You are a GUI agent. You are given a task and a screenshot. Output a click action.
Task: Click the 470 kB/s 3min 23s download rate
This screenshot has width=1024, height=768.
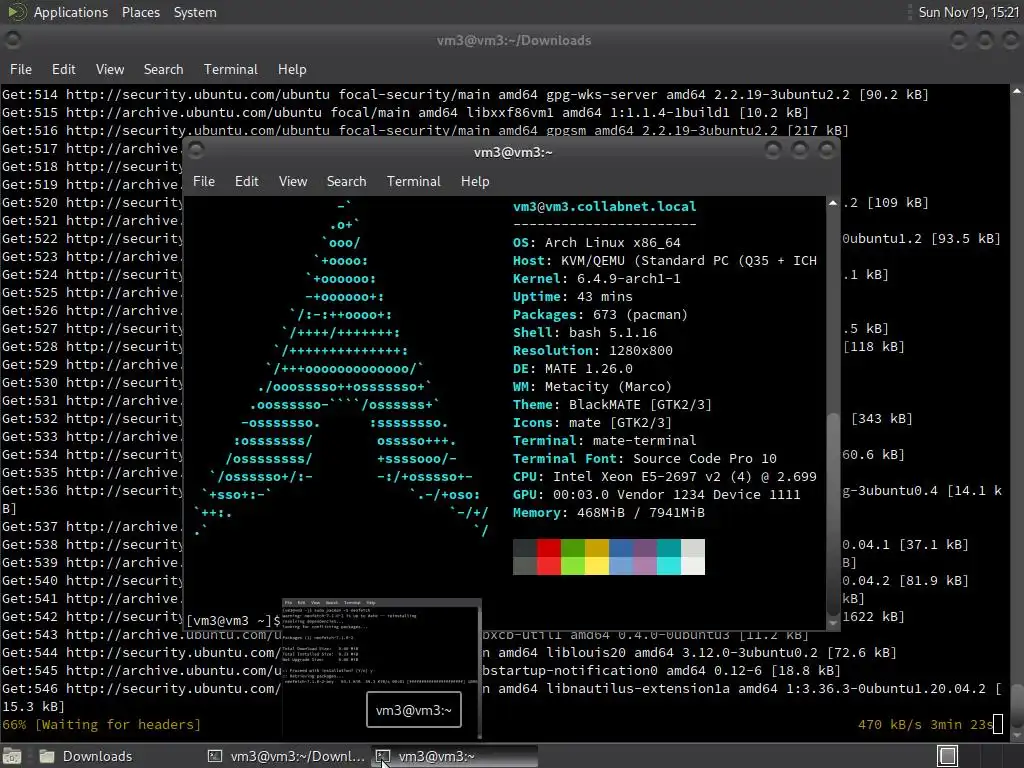[x=925, y=724]
